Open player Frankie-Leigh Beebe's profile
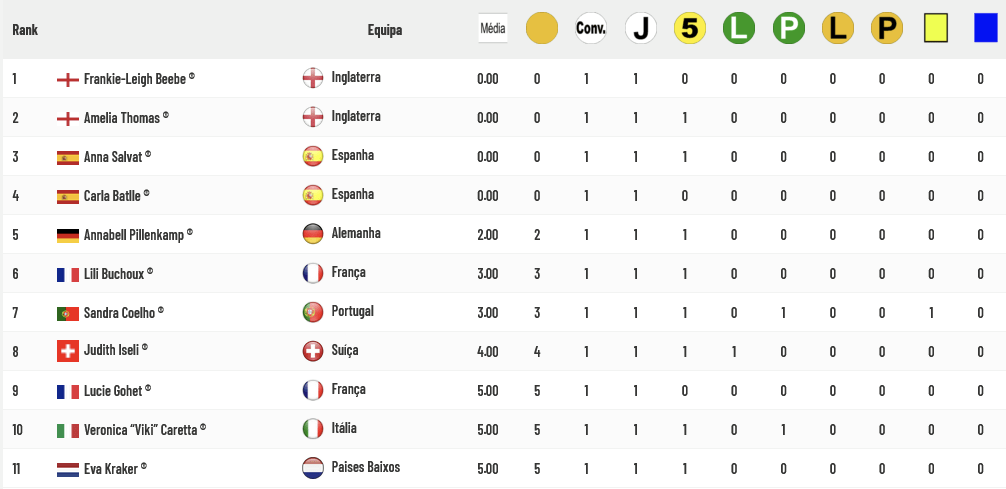Image resolution: width=1006 pixels, height=489 pixels. [x=135, y=79]
